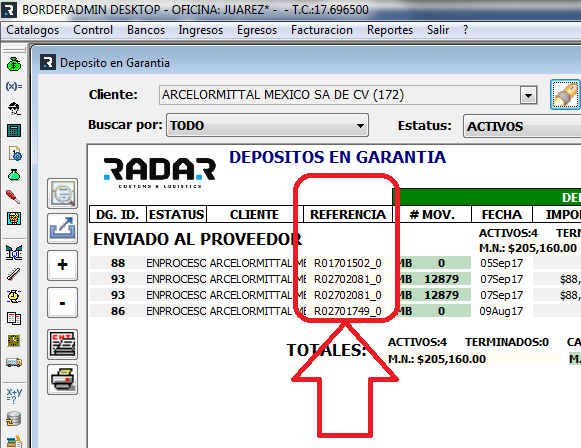Click the delivery truck sidebar icon
This screenshot has height=448, width=581.
14,362
